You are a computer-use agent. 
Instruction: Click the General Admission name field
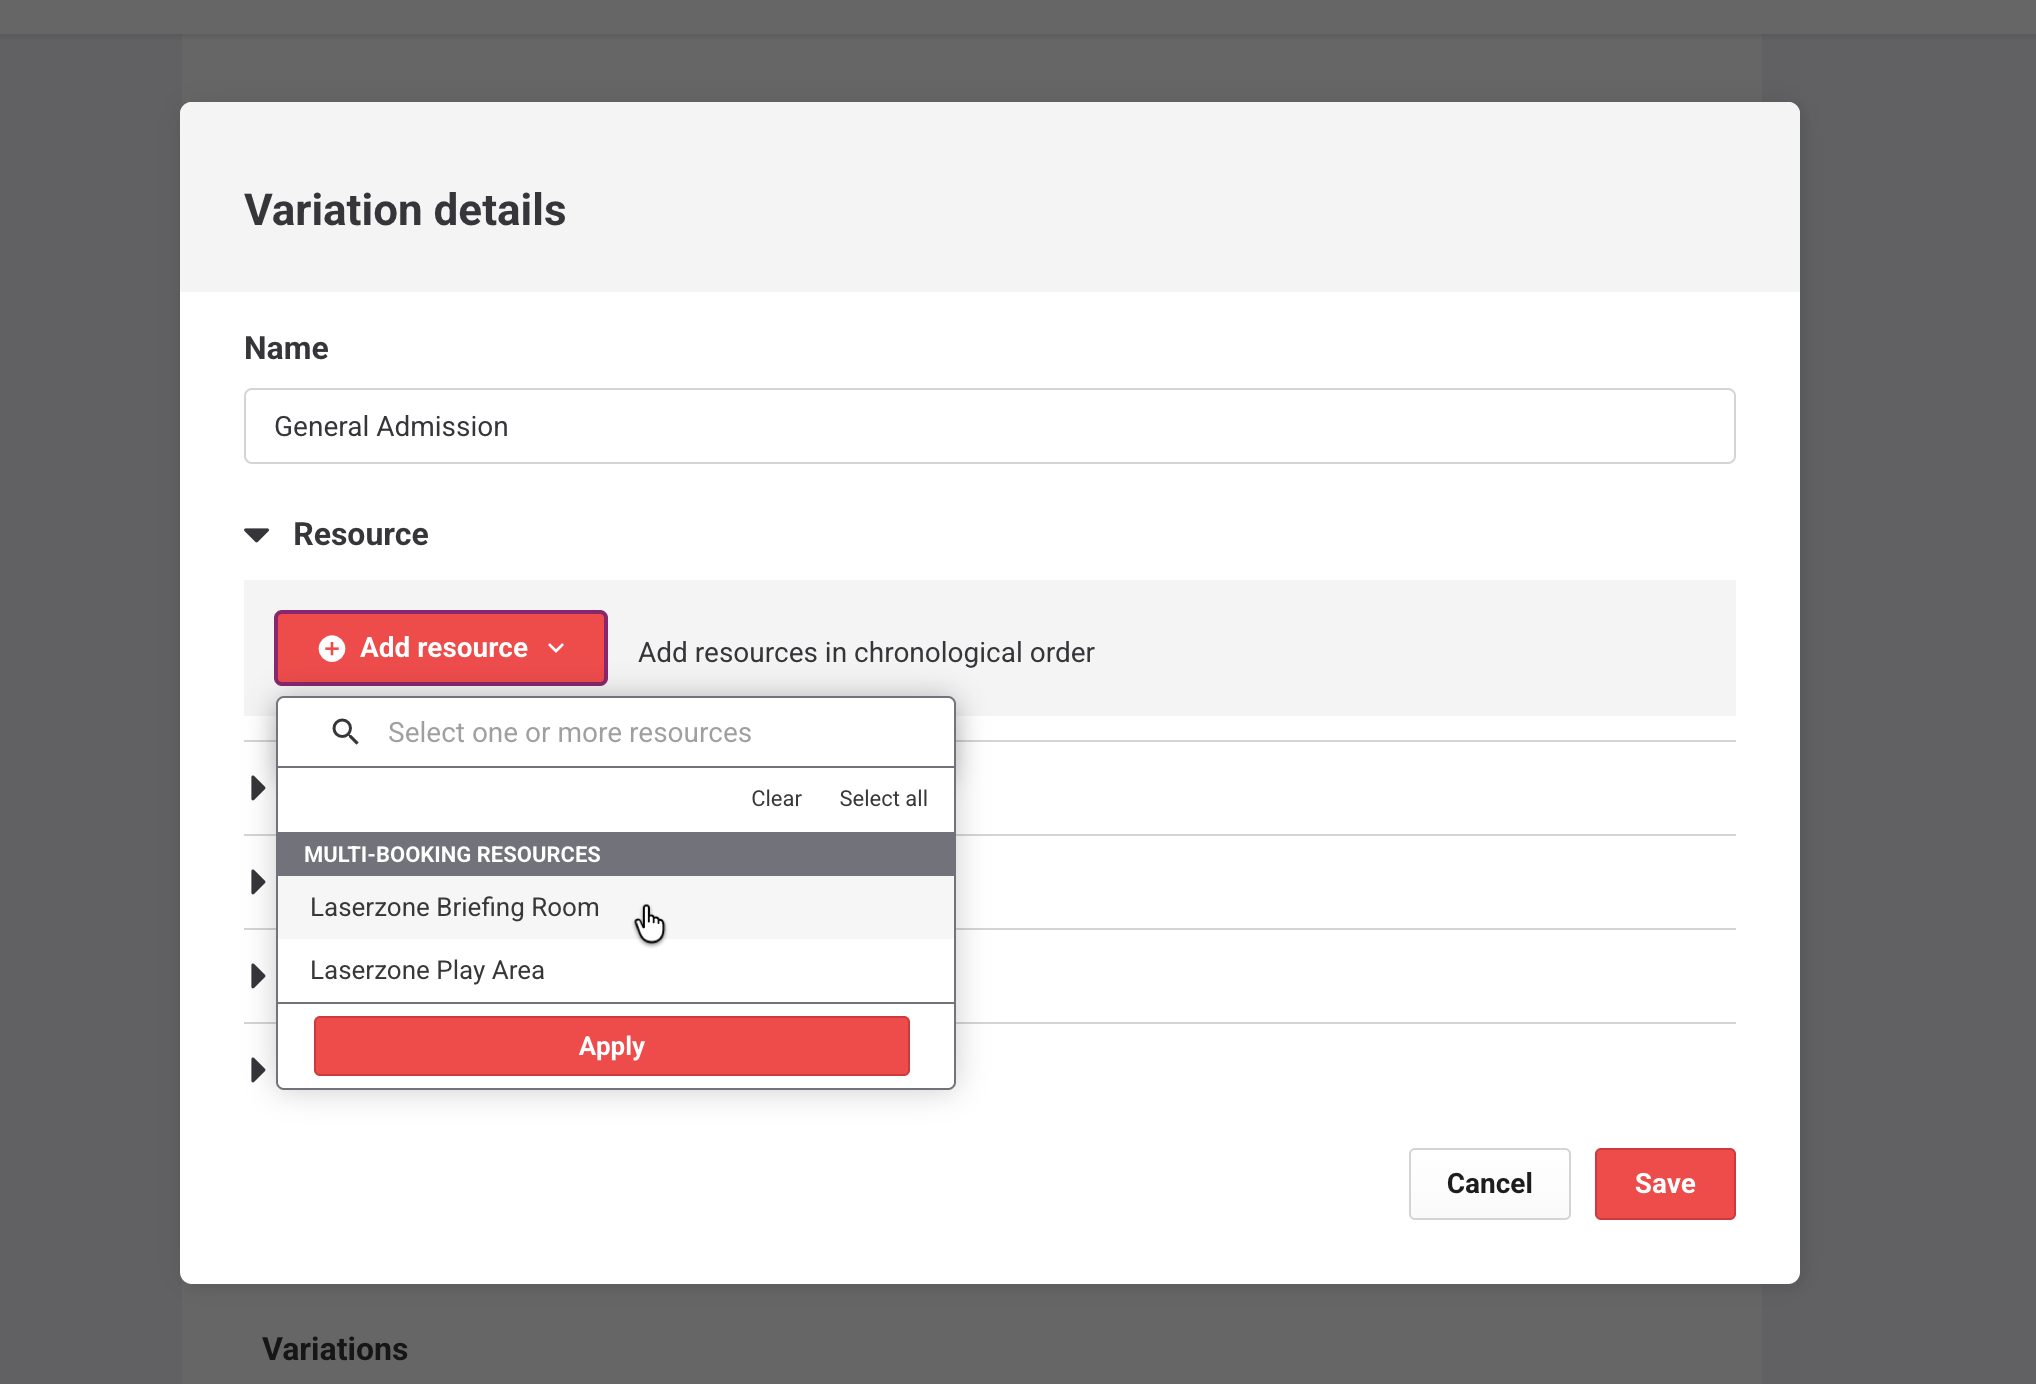(x=988, y=426)
